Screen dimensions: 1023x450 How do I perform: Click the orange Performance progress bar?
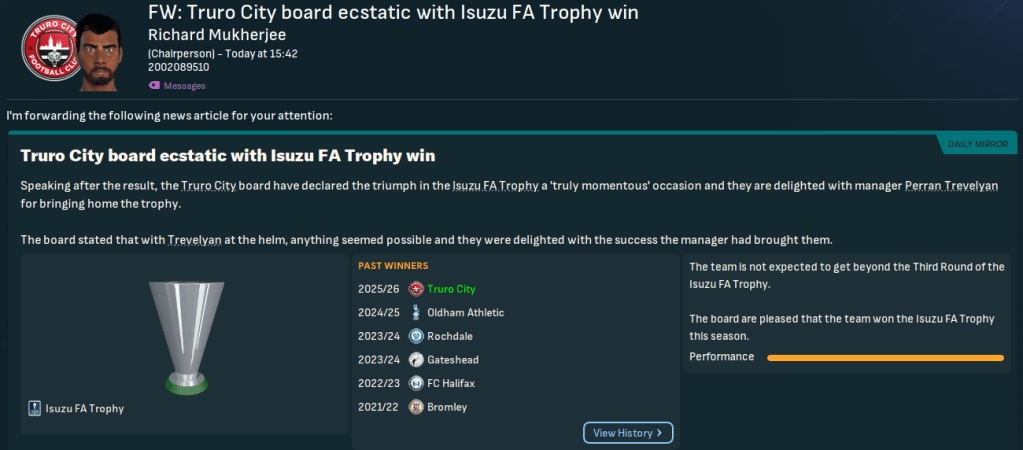tap(884, 357)
